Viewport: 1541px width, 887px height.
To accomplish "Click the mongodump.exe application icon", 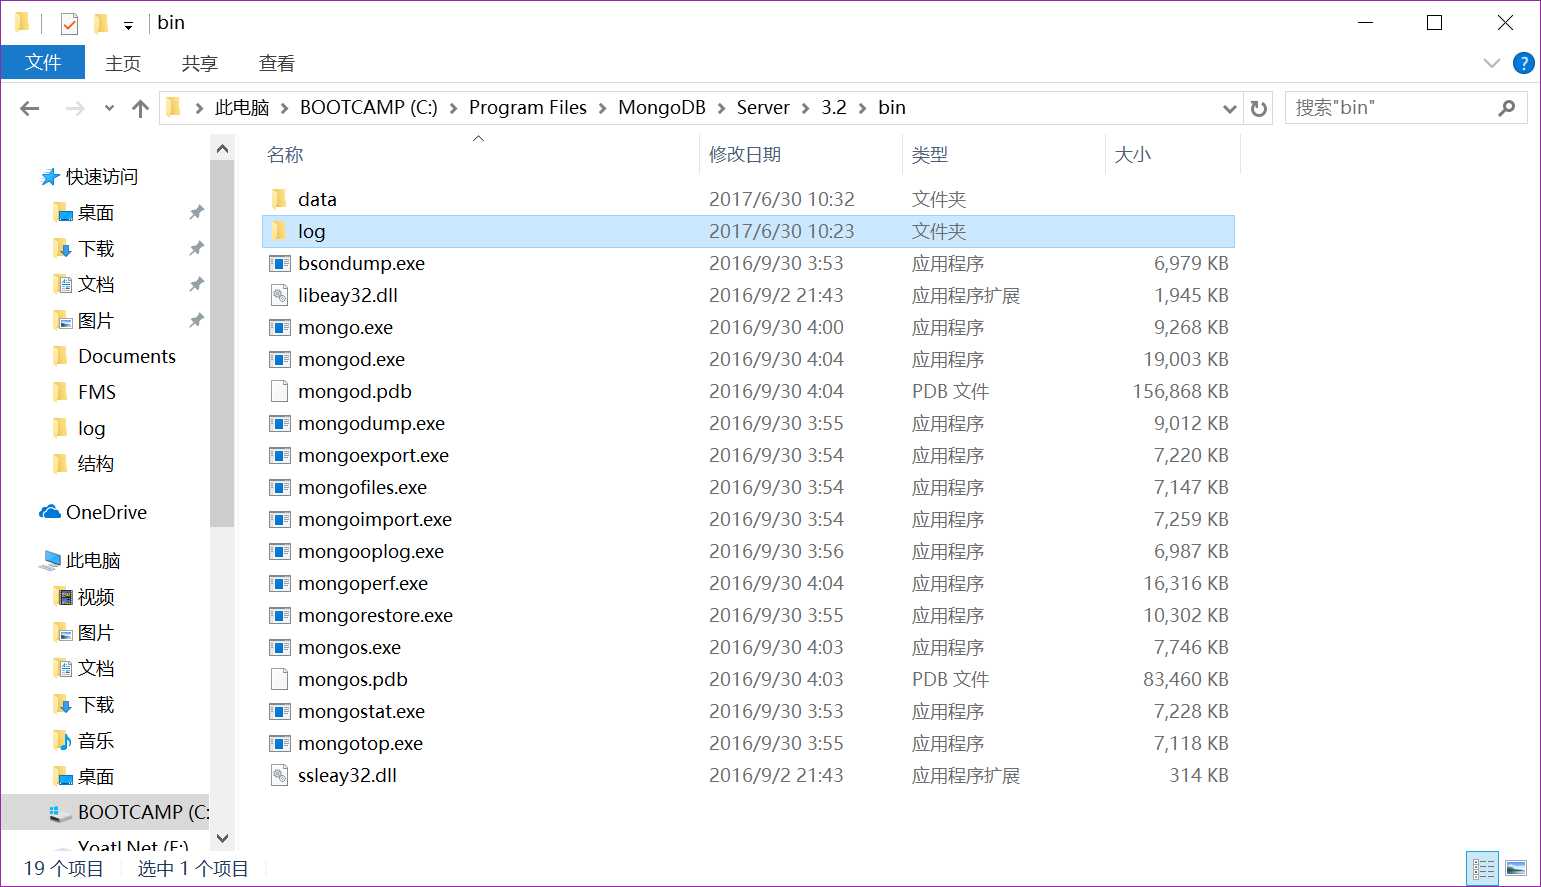I will pyautogui.click(x=280, y=423).
